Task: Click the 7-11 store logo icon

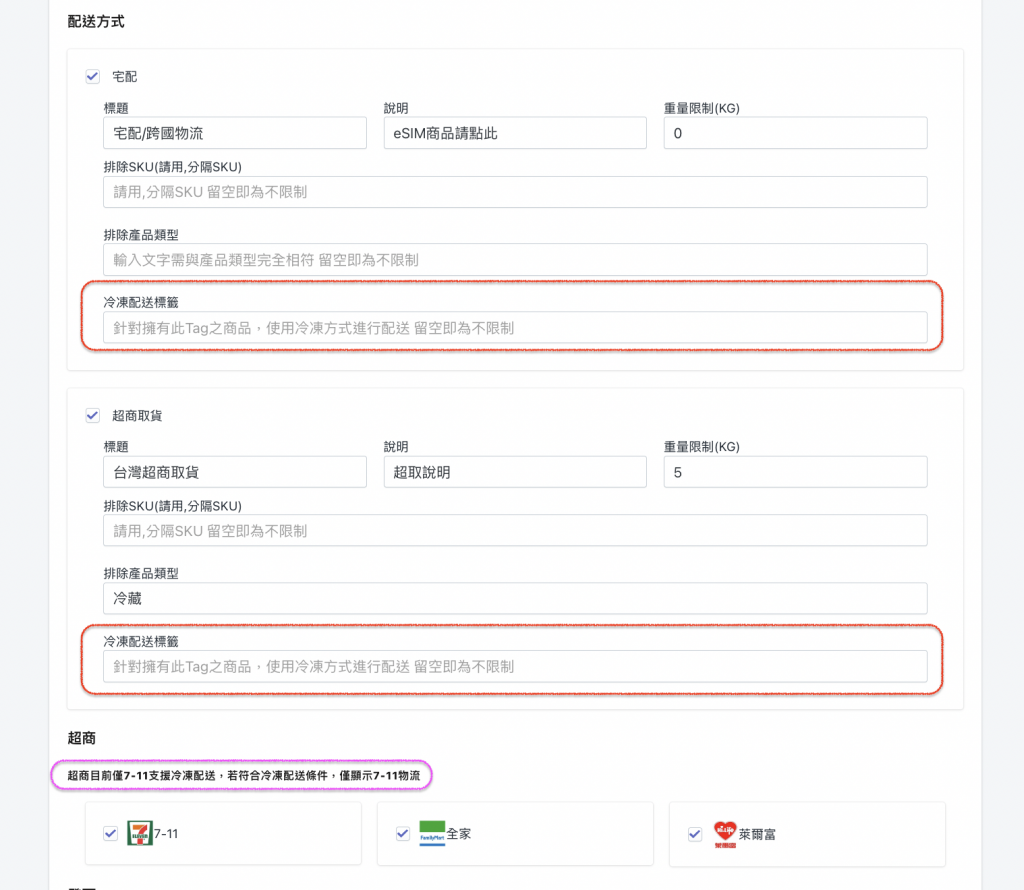Action: pyautogui.click(x=140, y=833)
